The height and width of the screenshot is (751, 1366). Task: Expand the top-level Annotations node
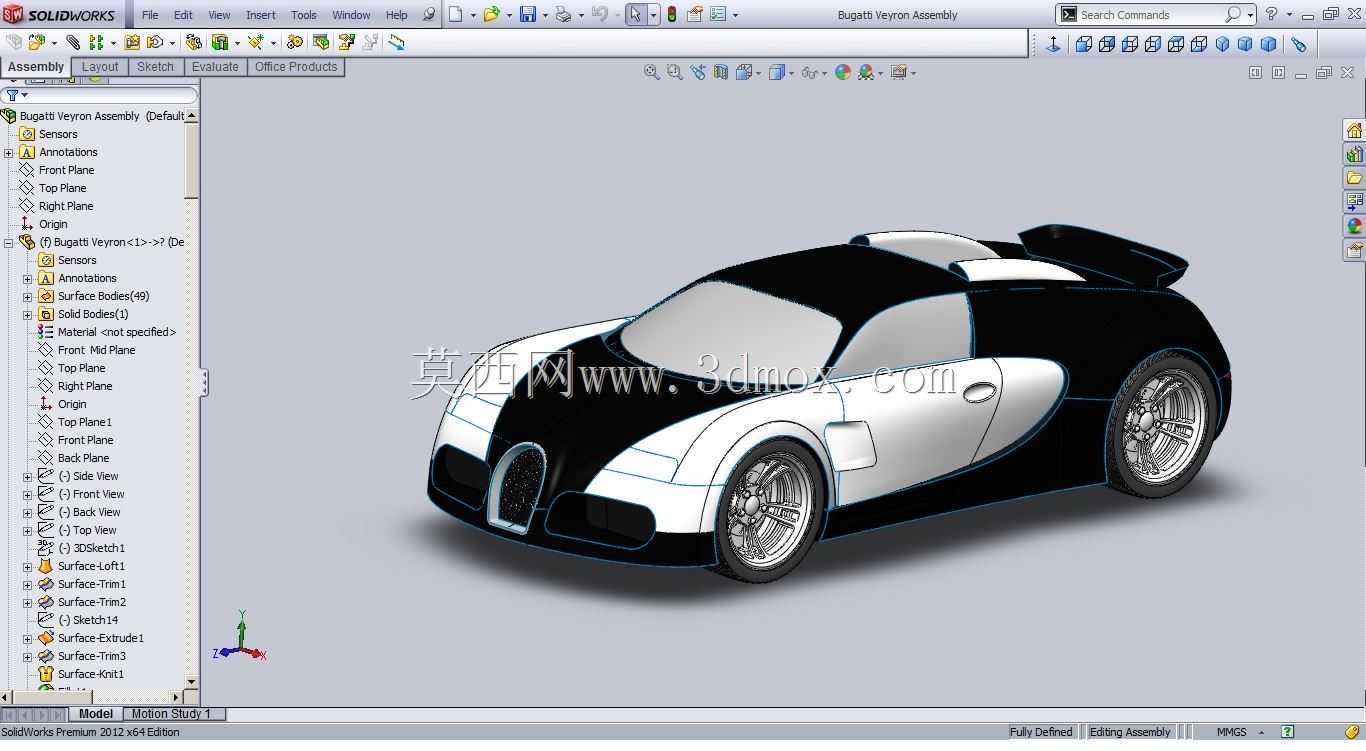click(8, 153)
